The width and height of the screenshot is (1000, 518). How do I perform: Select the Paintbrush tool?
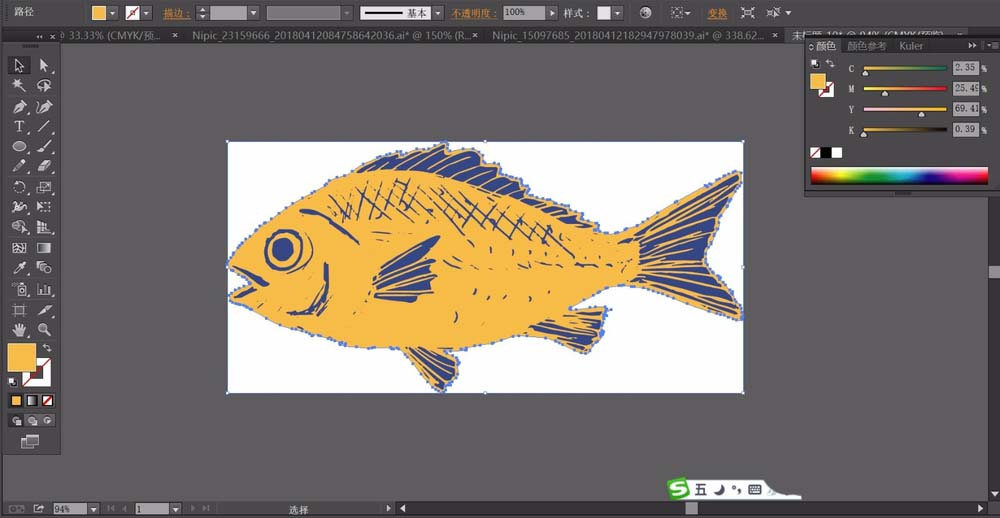[x=44, y=147]
